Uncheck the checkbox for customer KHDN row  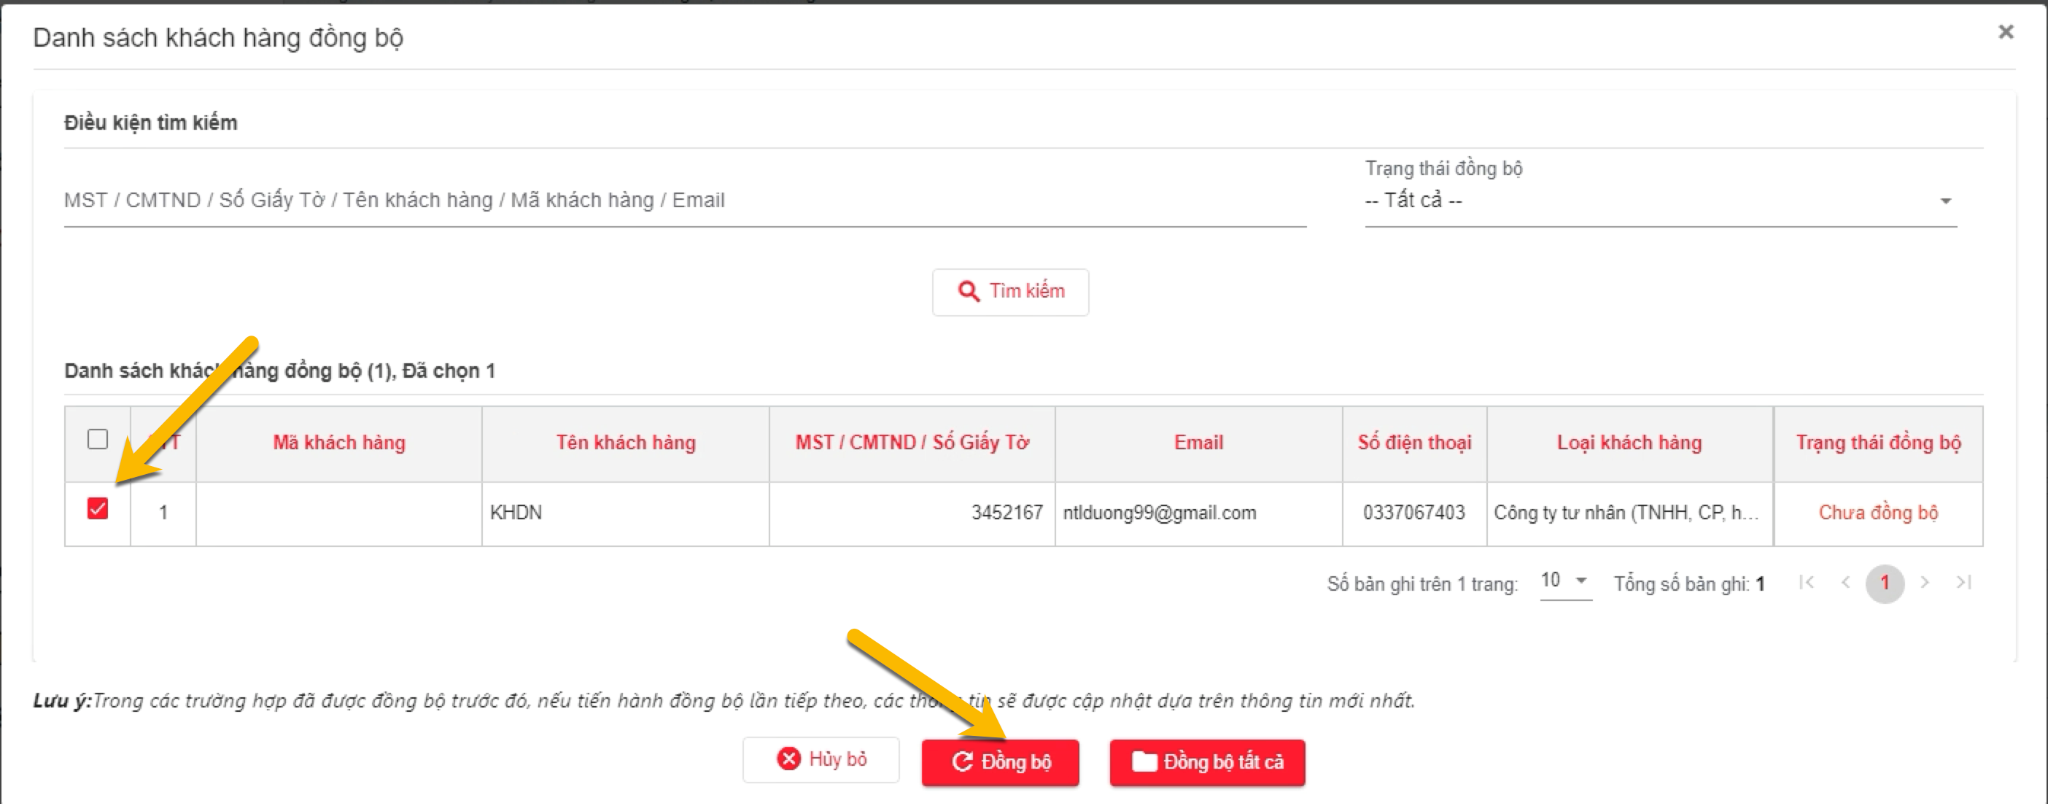pyautogui.click(x=97, y=509)
